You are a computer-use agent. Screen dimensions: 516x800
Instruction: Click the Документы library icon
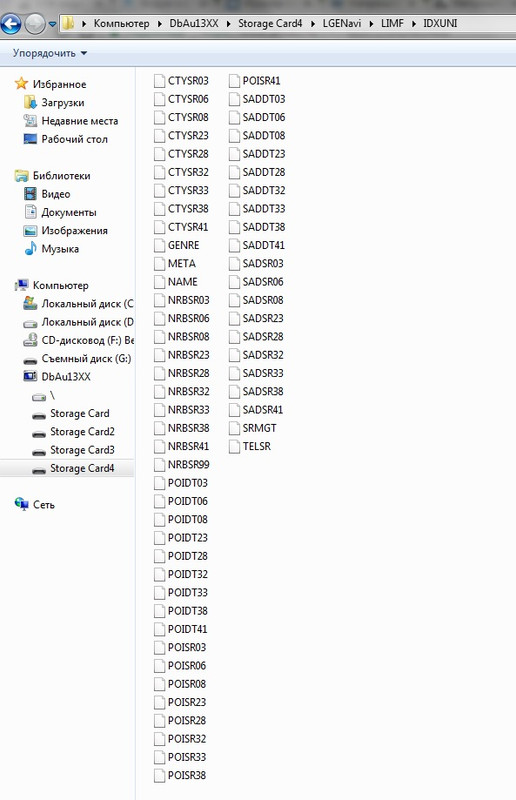[30, 212]
